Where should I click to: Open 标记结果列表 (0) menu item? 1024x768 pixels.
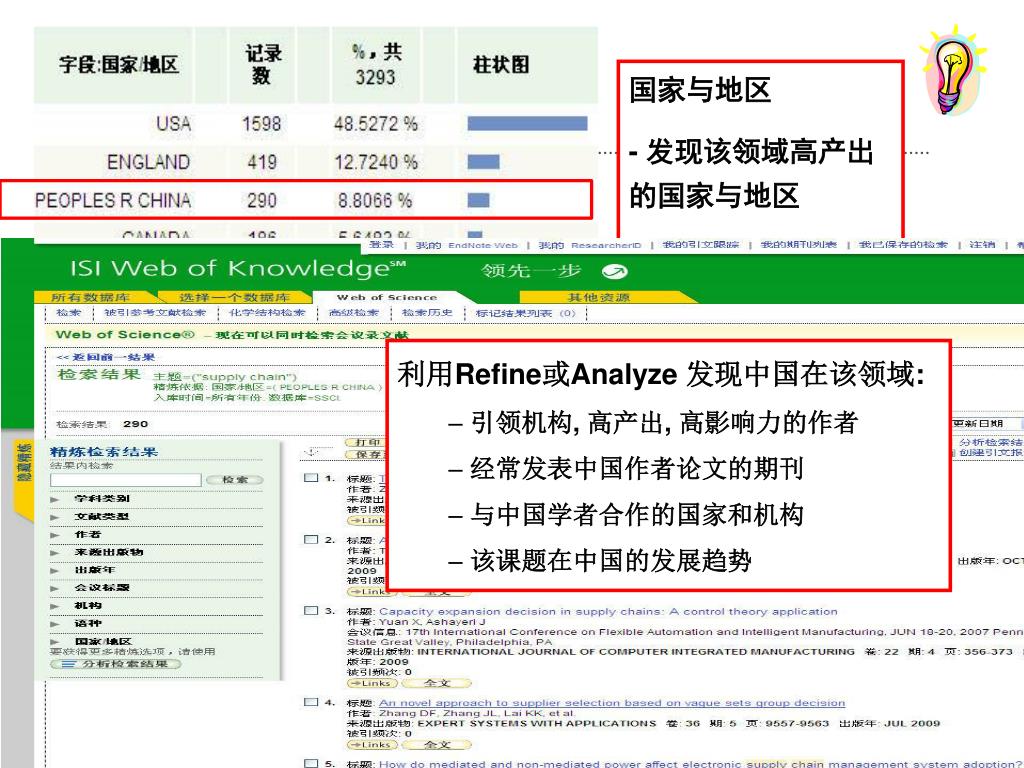tap(526, 313)
